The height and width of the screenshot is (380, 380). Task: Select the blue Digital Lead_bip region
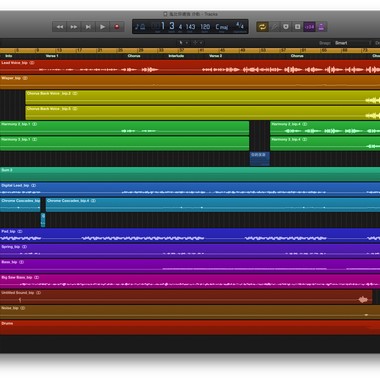click(x=190, y=190)
